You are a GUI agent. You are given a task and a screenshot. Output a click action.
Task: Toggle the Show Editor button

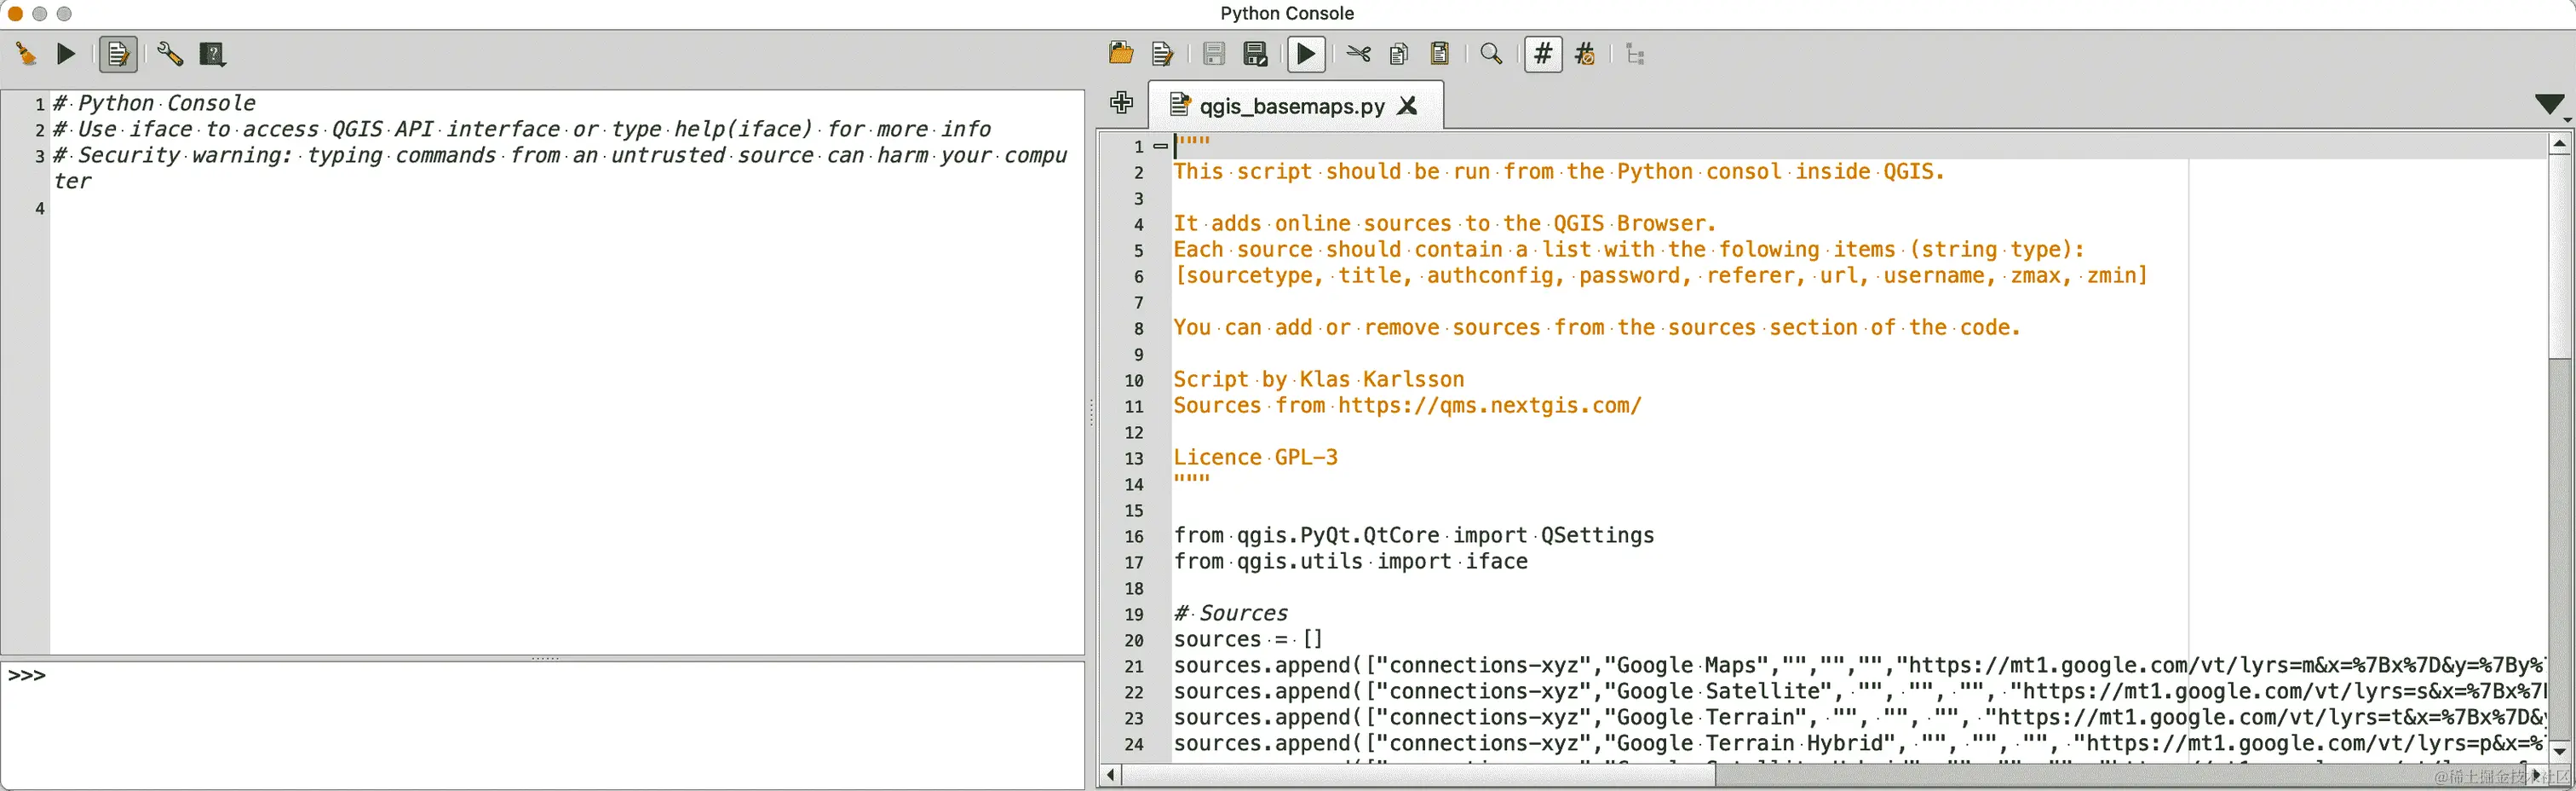[x=118, y=54]
